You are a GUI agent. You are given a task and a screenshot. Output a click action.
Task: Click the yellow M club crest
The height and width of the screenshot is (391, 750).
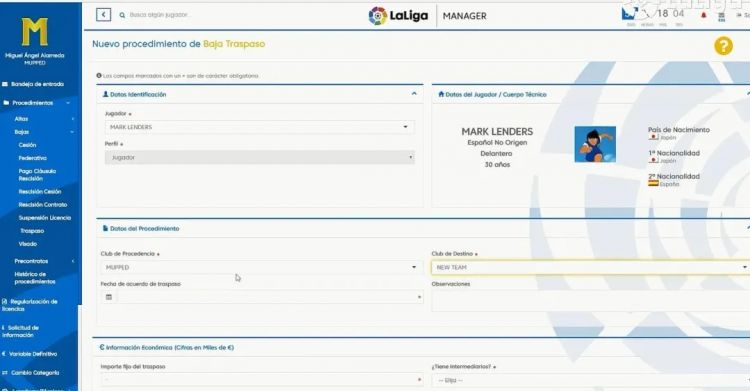[x=34, y=32]
